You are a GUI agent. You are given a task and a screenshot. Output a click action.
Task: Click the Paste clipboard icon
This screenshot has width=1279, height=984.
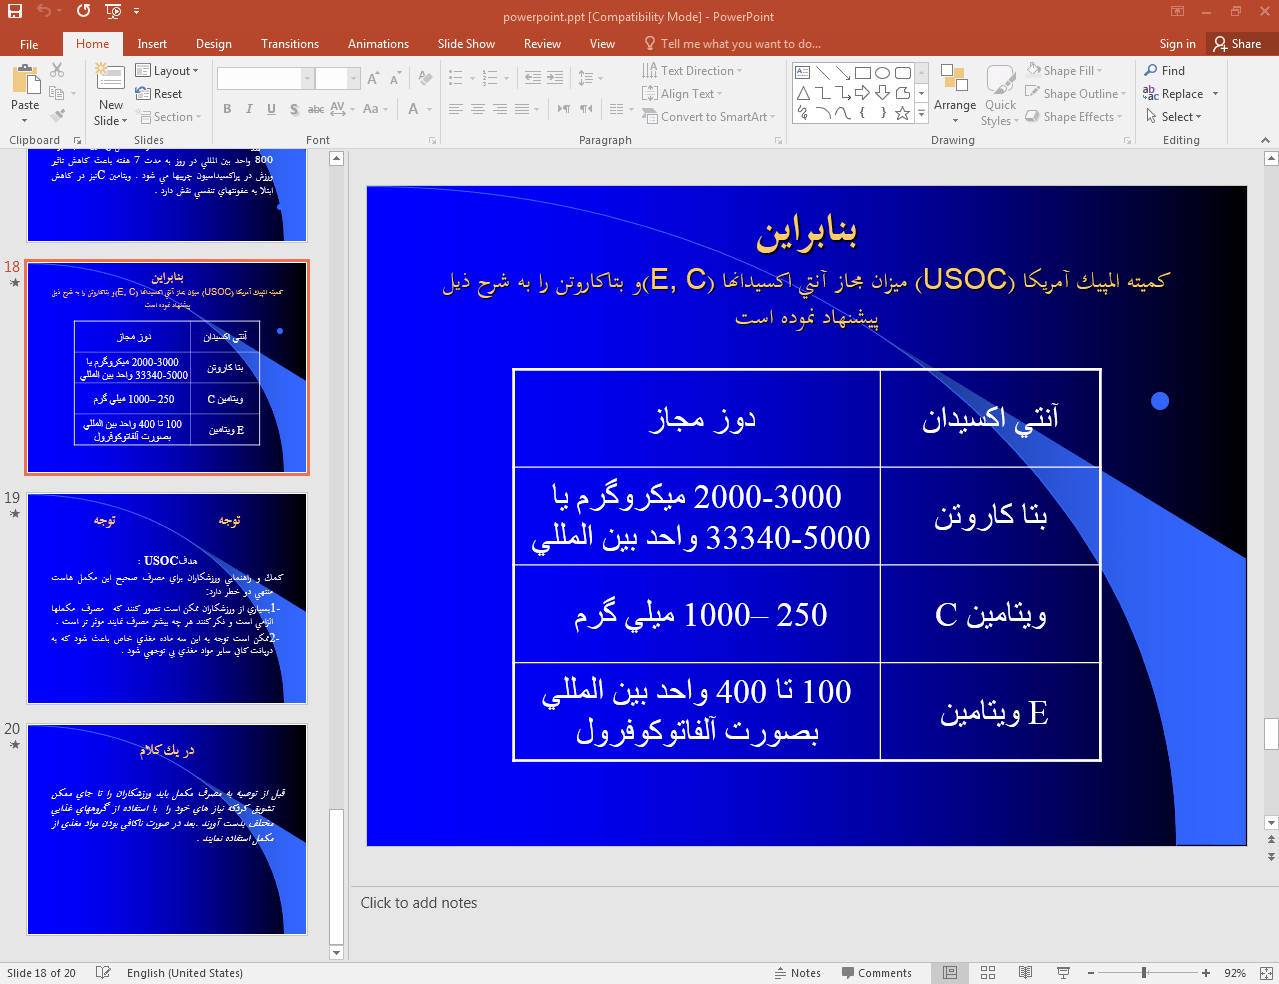coord(25,79)
